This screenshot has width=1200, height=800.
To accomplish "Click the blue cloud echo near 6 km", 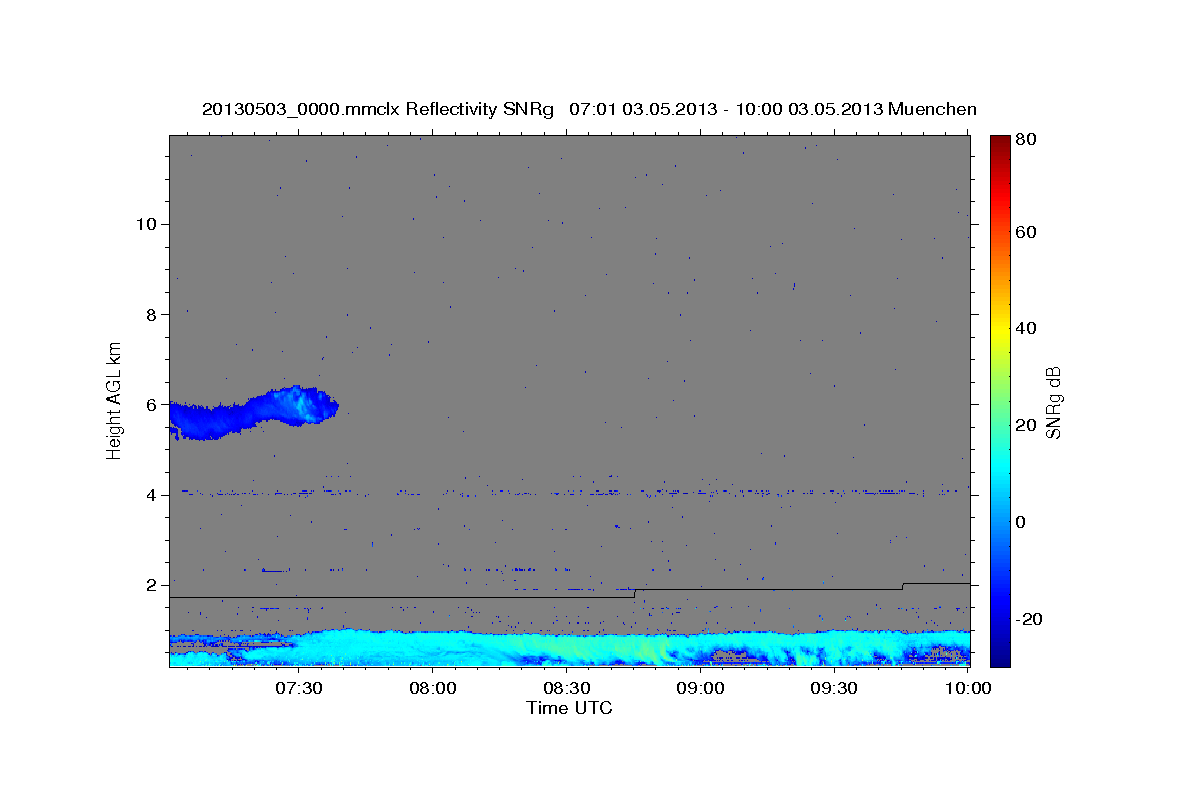I will coord(255,412).
